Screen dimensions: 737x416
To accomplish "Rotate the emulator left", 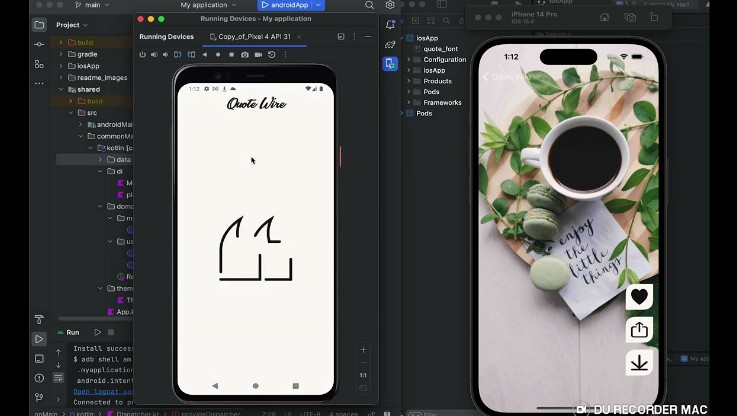I will pyautogui.click(x=178, y=55).
